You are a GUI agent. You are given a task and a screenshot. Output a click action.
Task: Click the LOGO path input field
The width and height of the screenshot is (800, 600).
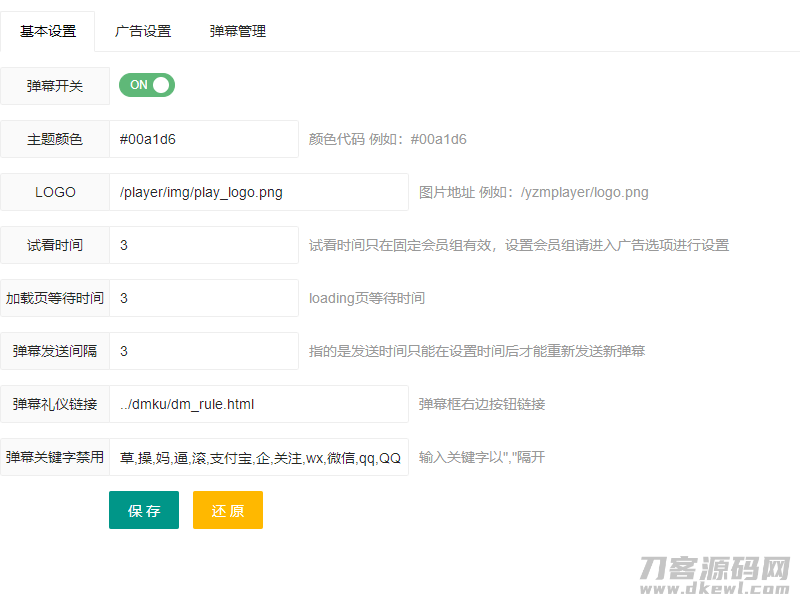point(255,192)
